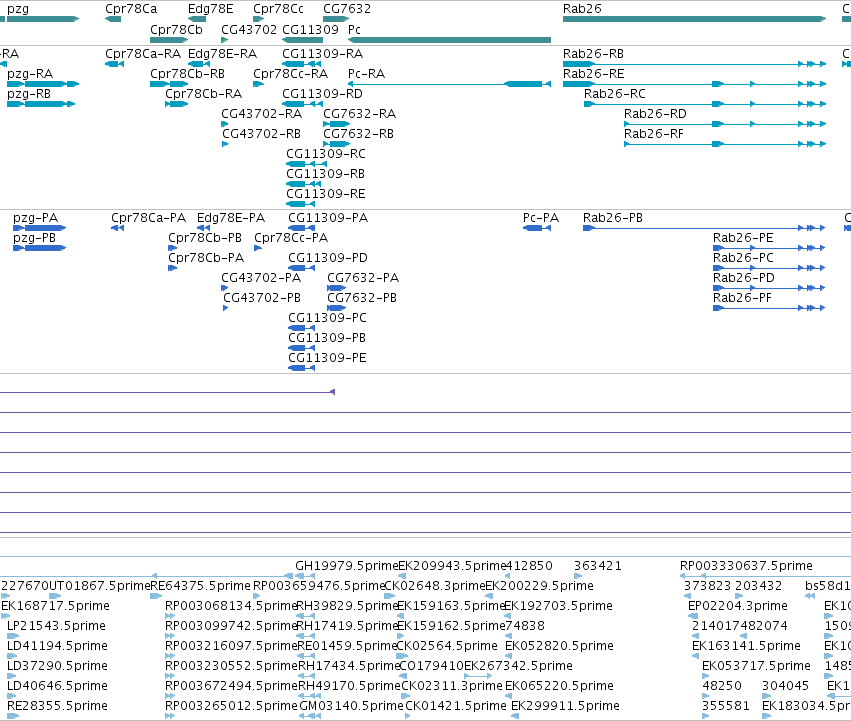851x721 pixels.
Task: Select protein label Cpr78Cb-PA
Action: coord(206,258)
